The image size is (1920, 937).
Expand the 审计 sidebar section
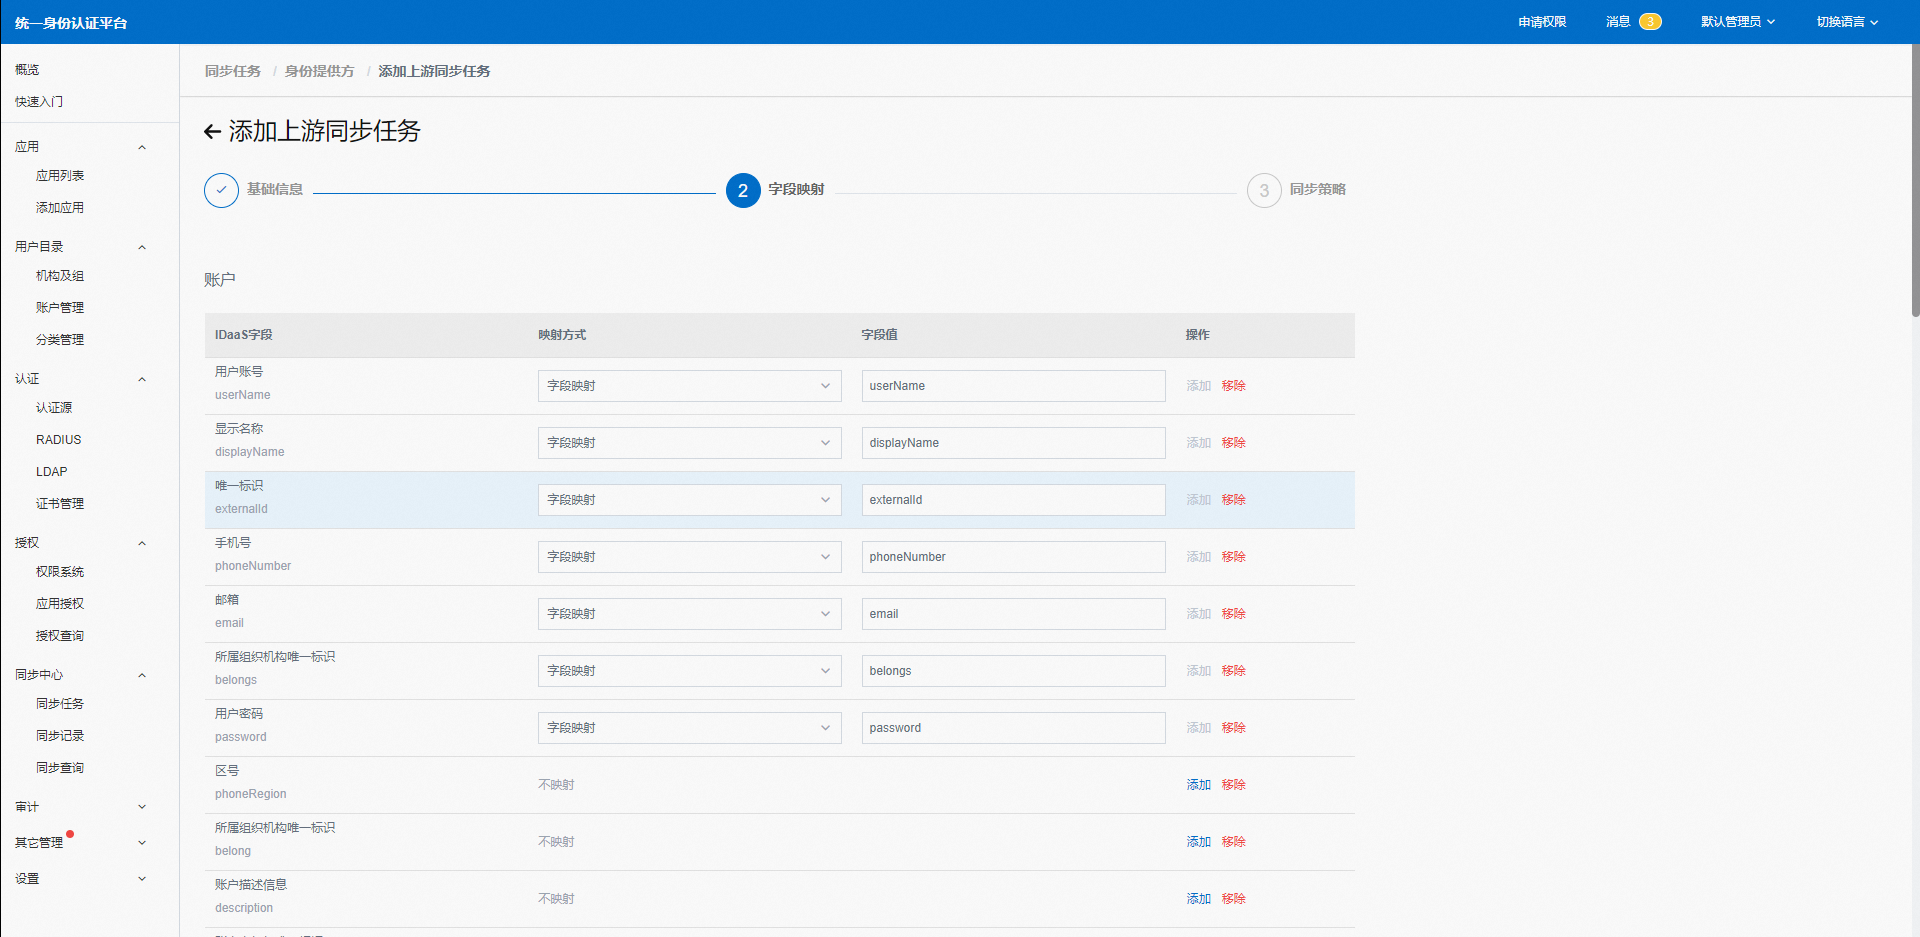click(x=142, y=807)
